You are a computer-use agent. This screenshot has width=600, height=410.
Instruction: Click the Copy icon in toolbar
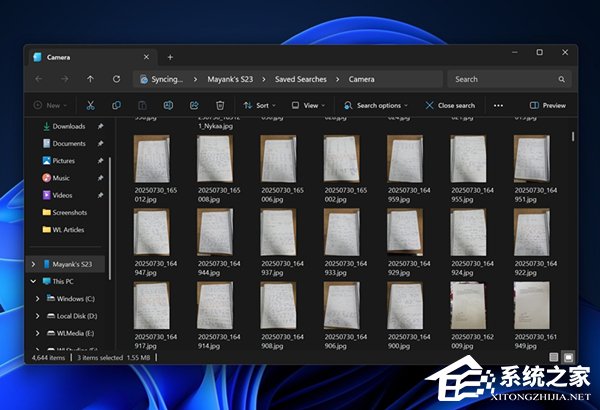[116, 105]
